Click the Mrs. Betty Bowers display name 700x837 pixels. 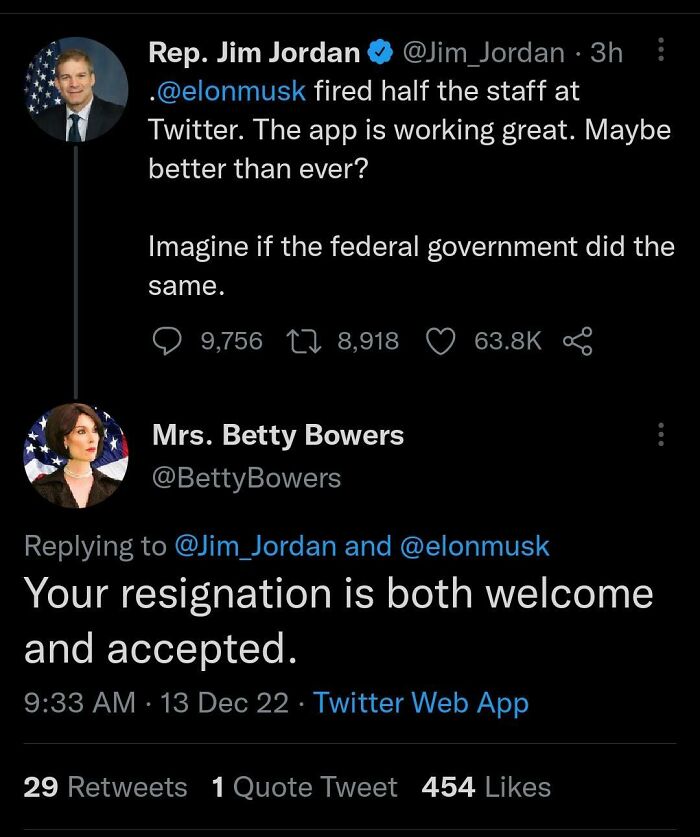276,434
